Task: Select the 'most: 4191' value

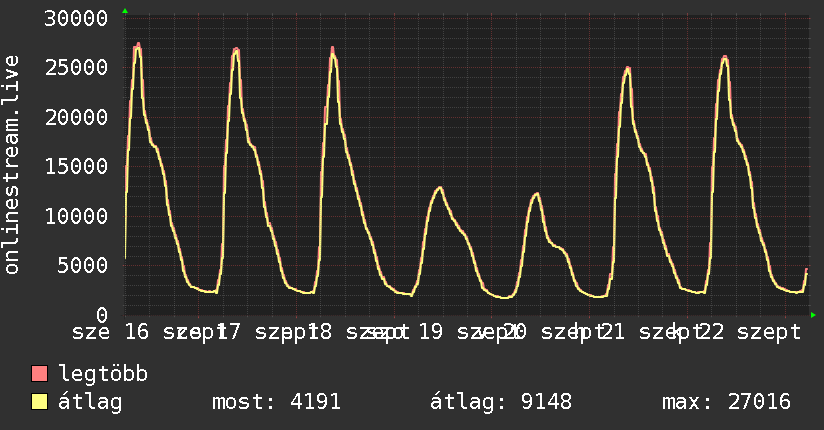Action: [x=276, y=402]
